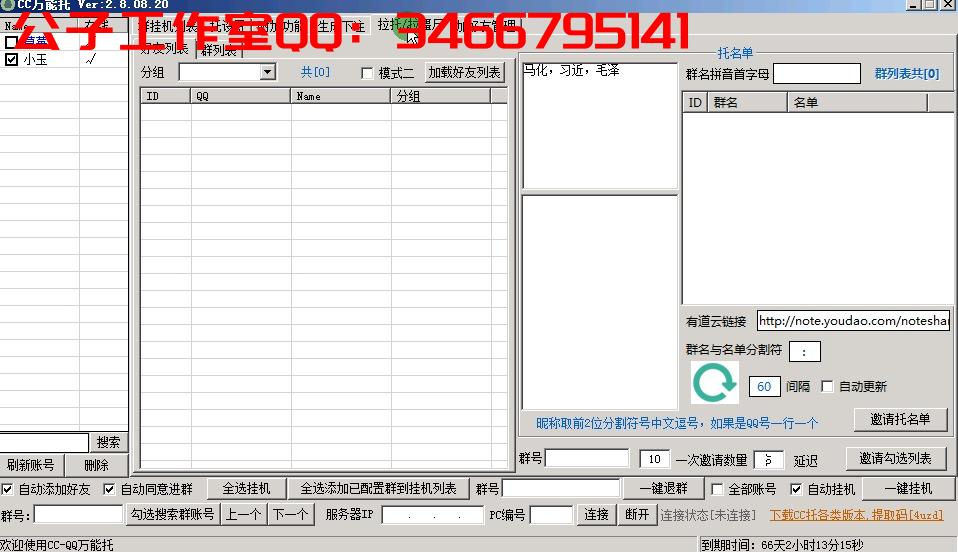Viewport: 958px width, 552px height.
Task: Click the 一键挂机 button
Action: pyautogui.click(x=909, y=488)
